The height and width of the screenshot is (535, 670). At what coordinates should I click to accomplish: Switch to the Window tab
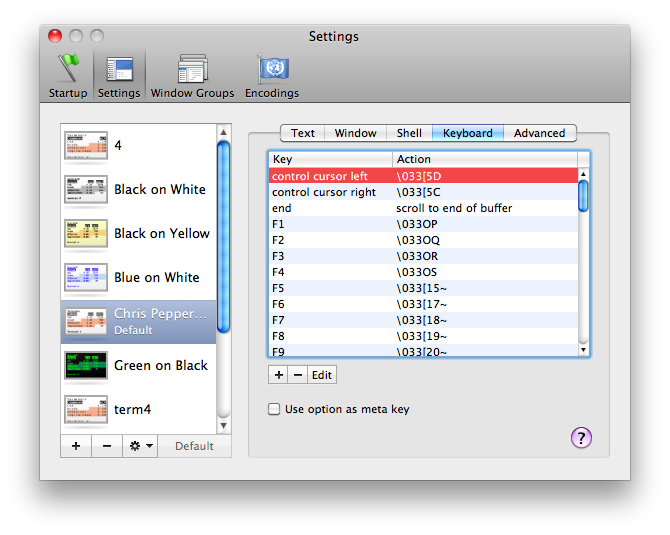click(x=356, y=133)
